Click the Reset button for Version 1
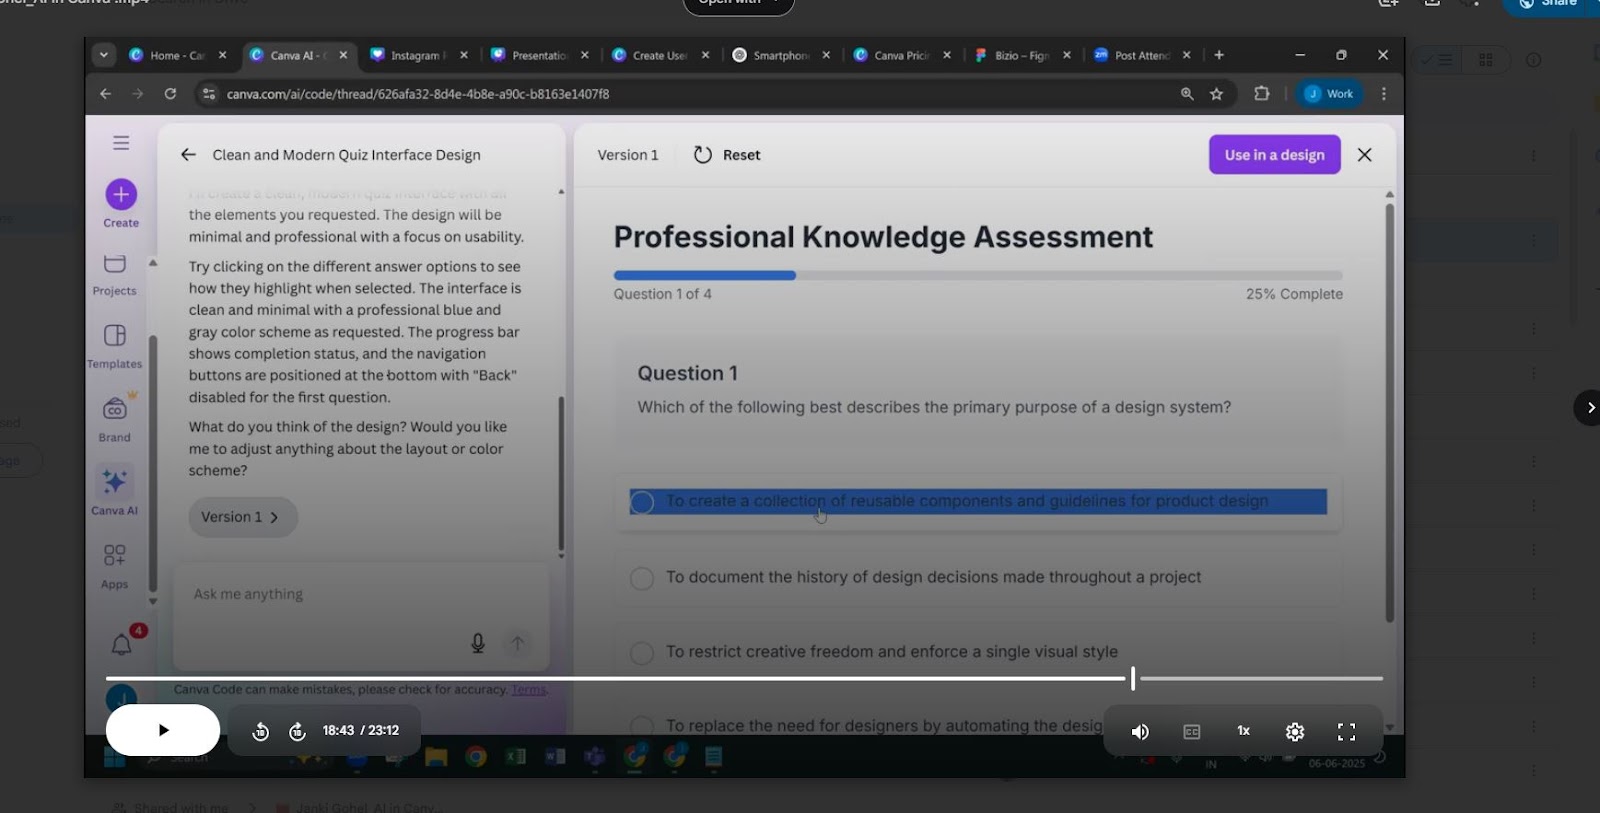Viewport: 1600px width, 813px height. (x=728, y=155)
